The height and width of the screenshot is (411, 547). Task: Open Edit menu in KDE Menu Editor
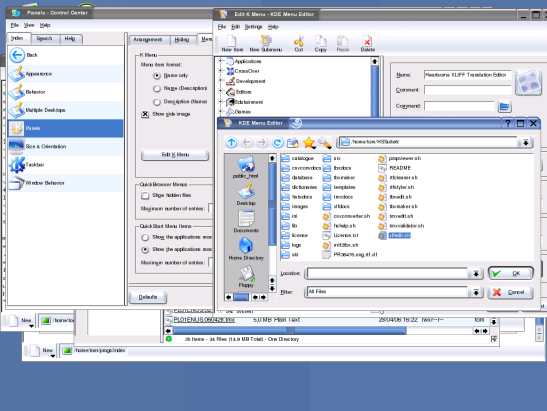[x=235, y=27]
